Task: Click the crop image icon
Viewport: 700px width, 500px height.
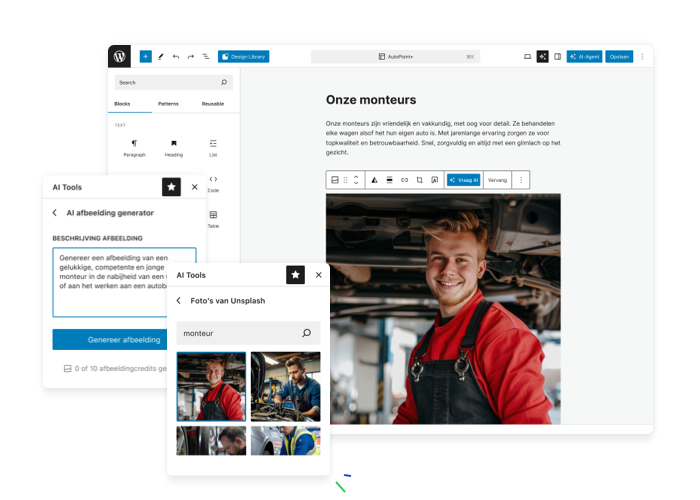Action: coord(420,180)
